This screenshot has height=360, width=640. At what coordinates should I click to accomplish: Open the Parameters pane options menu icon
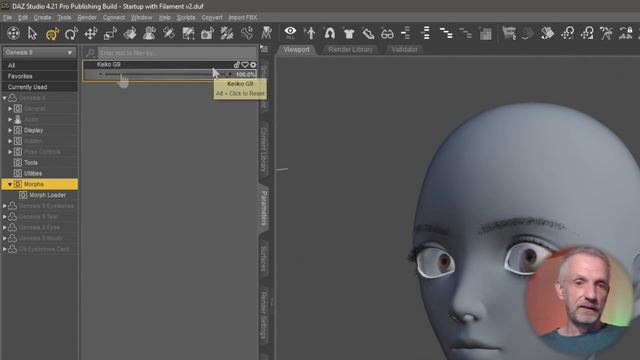point(264,49)
